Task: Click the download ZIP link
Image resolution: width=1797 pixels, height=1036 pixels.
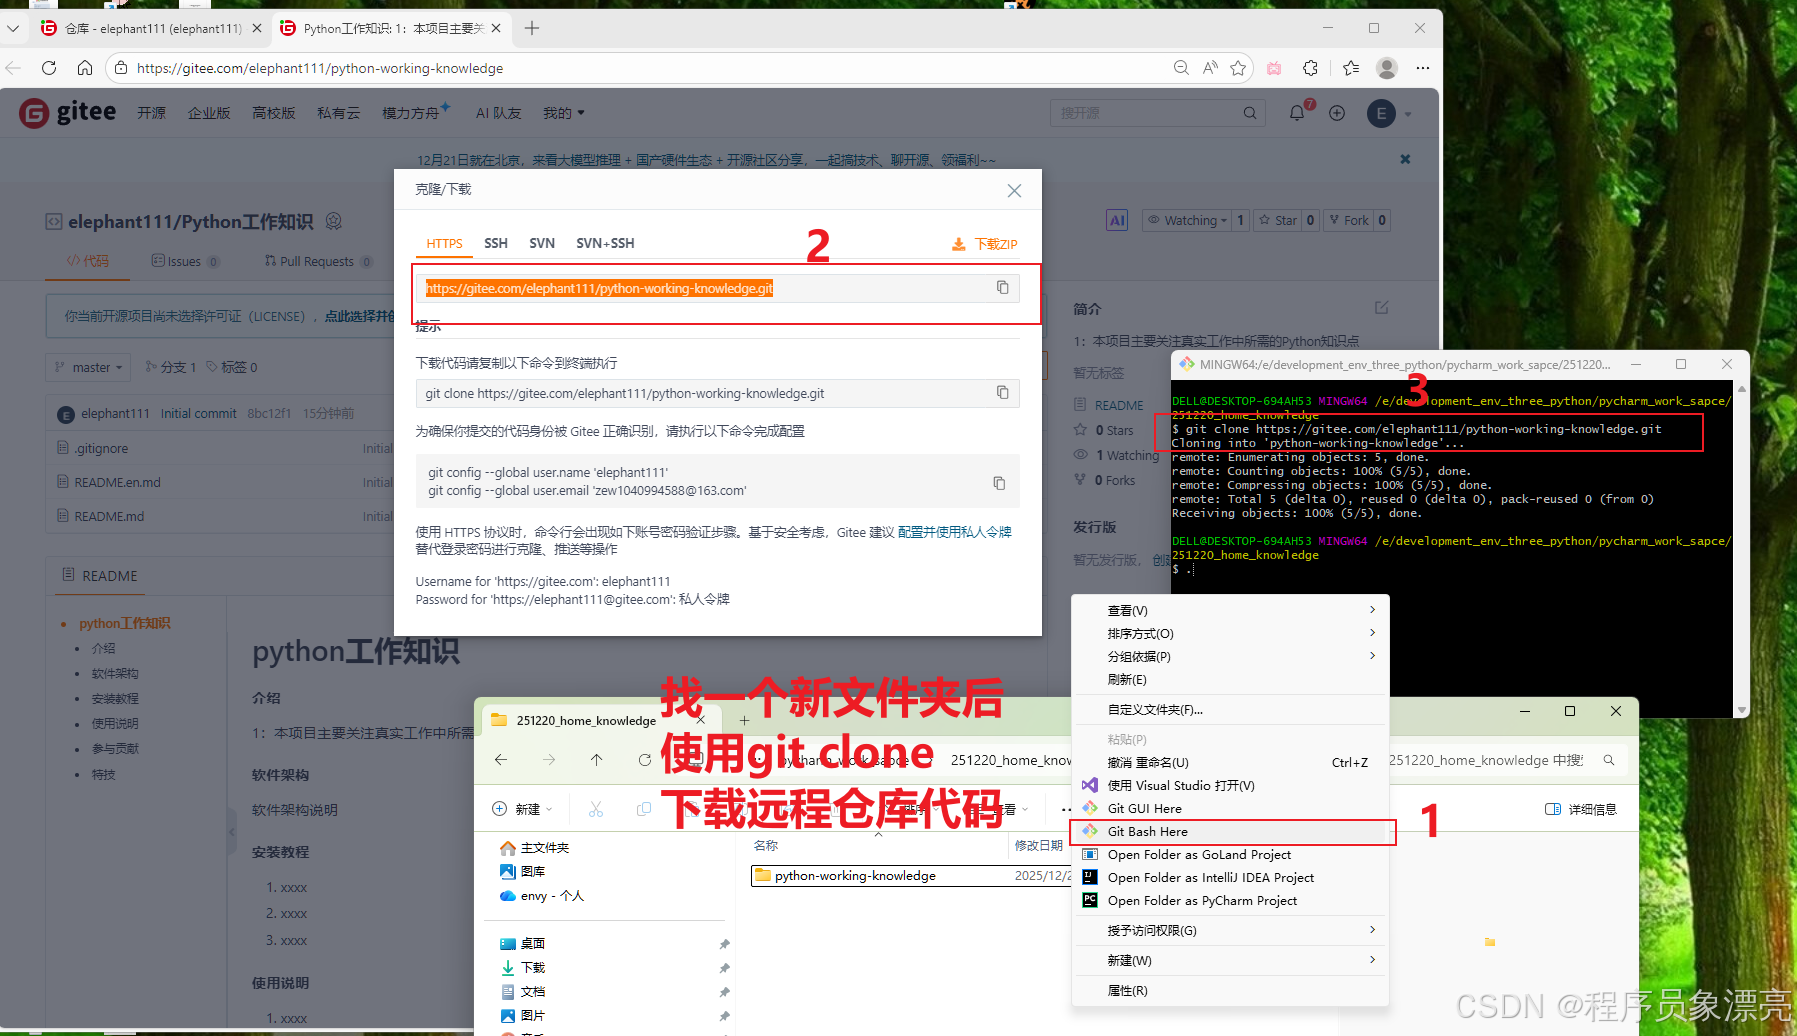Action: [985, 244]
